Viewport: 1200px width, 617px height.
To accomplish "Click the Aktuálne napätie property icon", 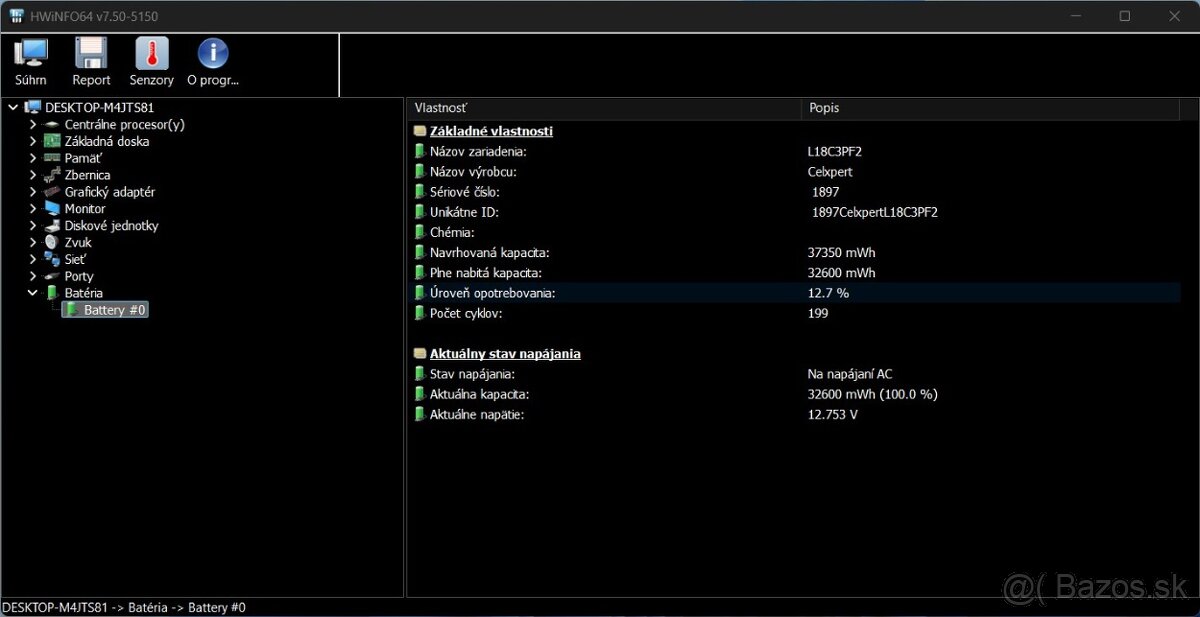I will tap(420, 414).
